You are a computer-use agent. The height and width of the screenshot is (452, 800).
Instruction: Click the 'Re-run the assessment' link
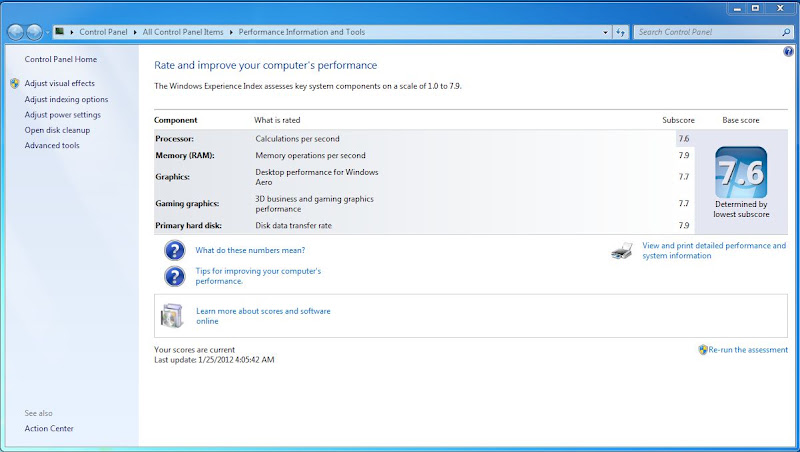[x=748, y=350]
